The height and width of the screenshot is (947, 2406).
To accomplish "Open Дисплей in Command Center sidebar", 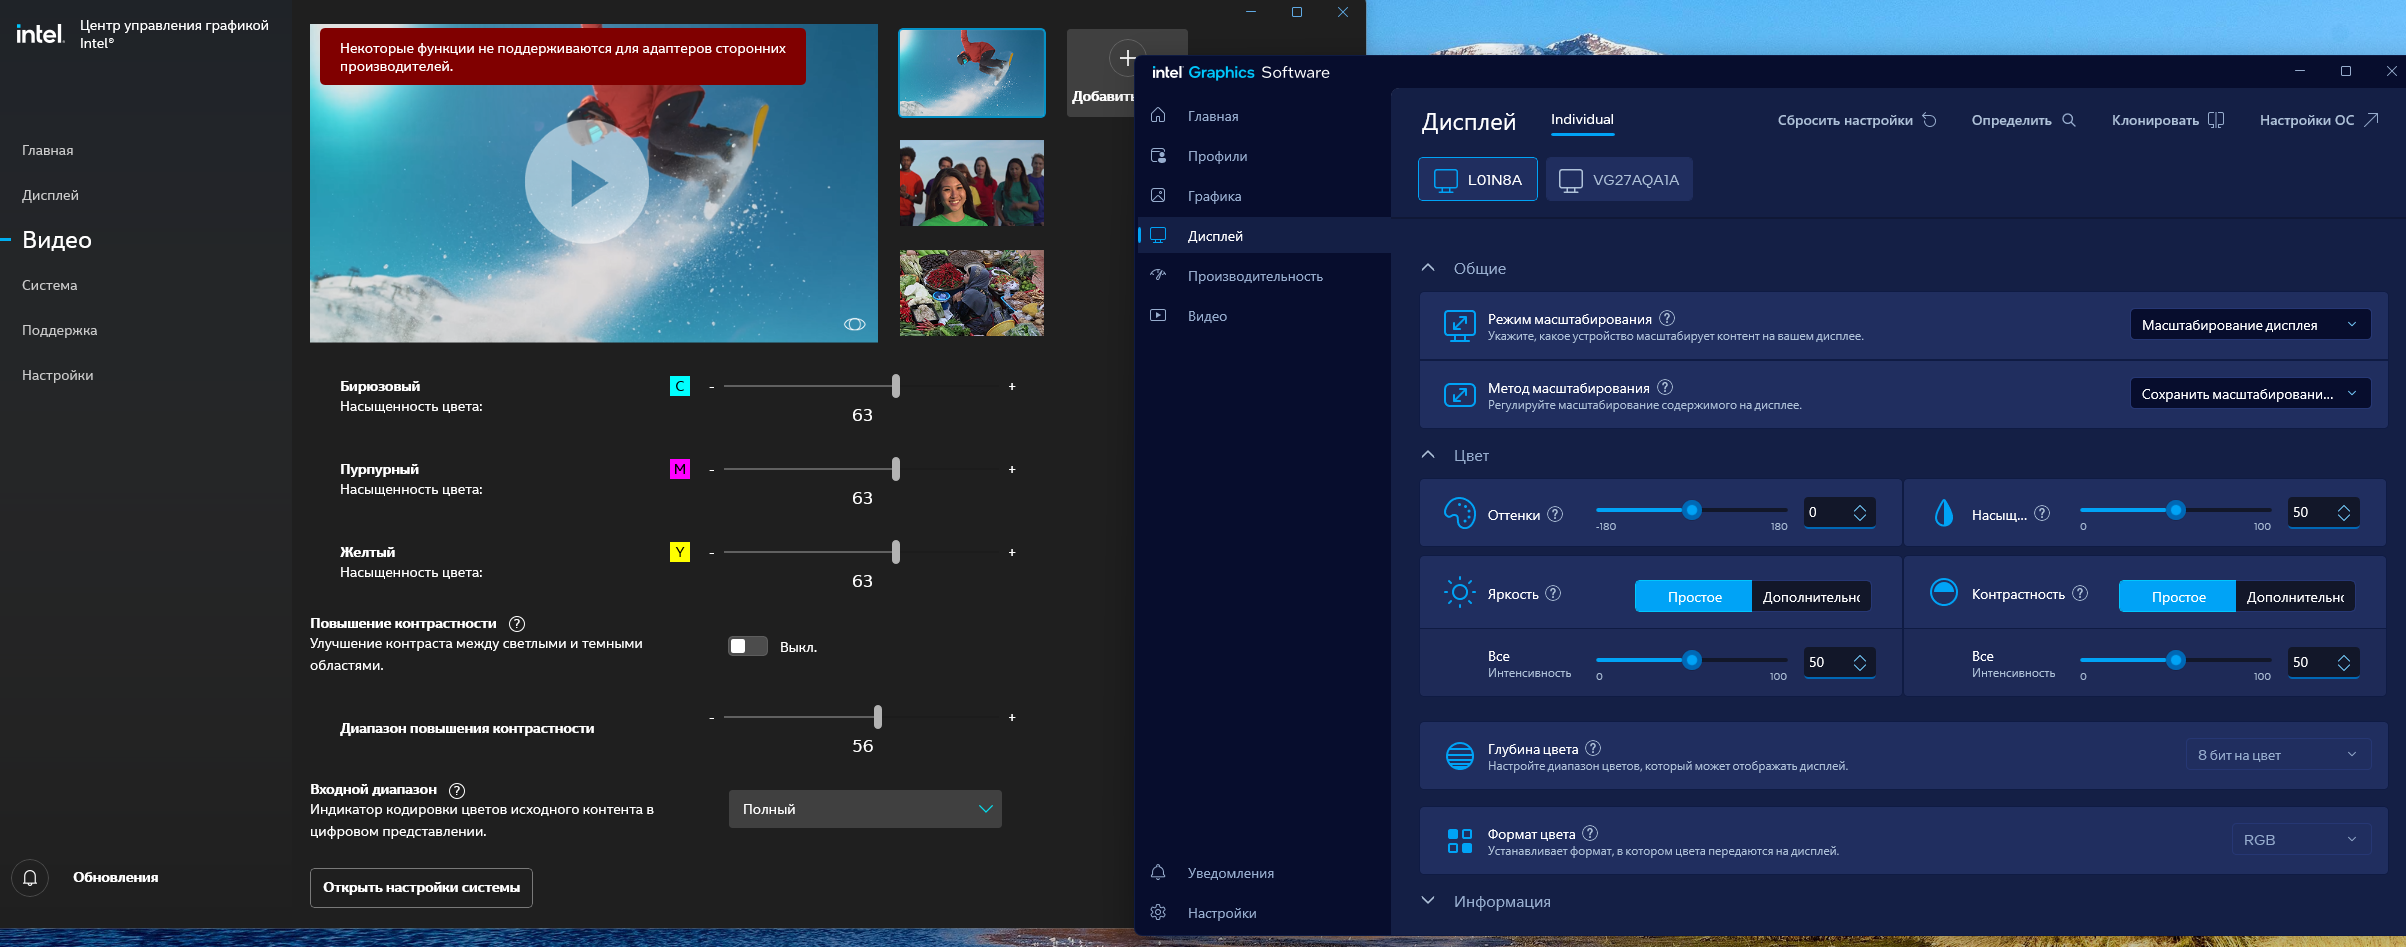I will [50, 195].
